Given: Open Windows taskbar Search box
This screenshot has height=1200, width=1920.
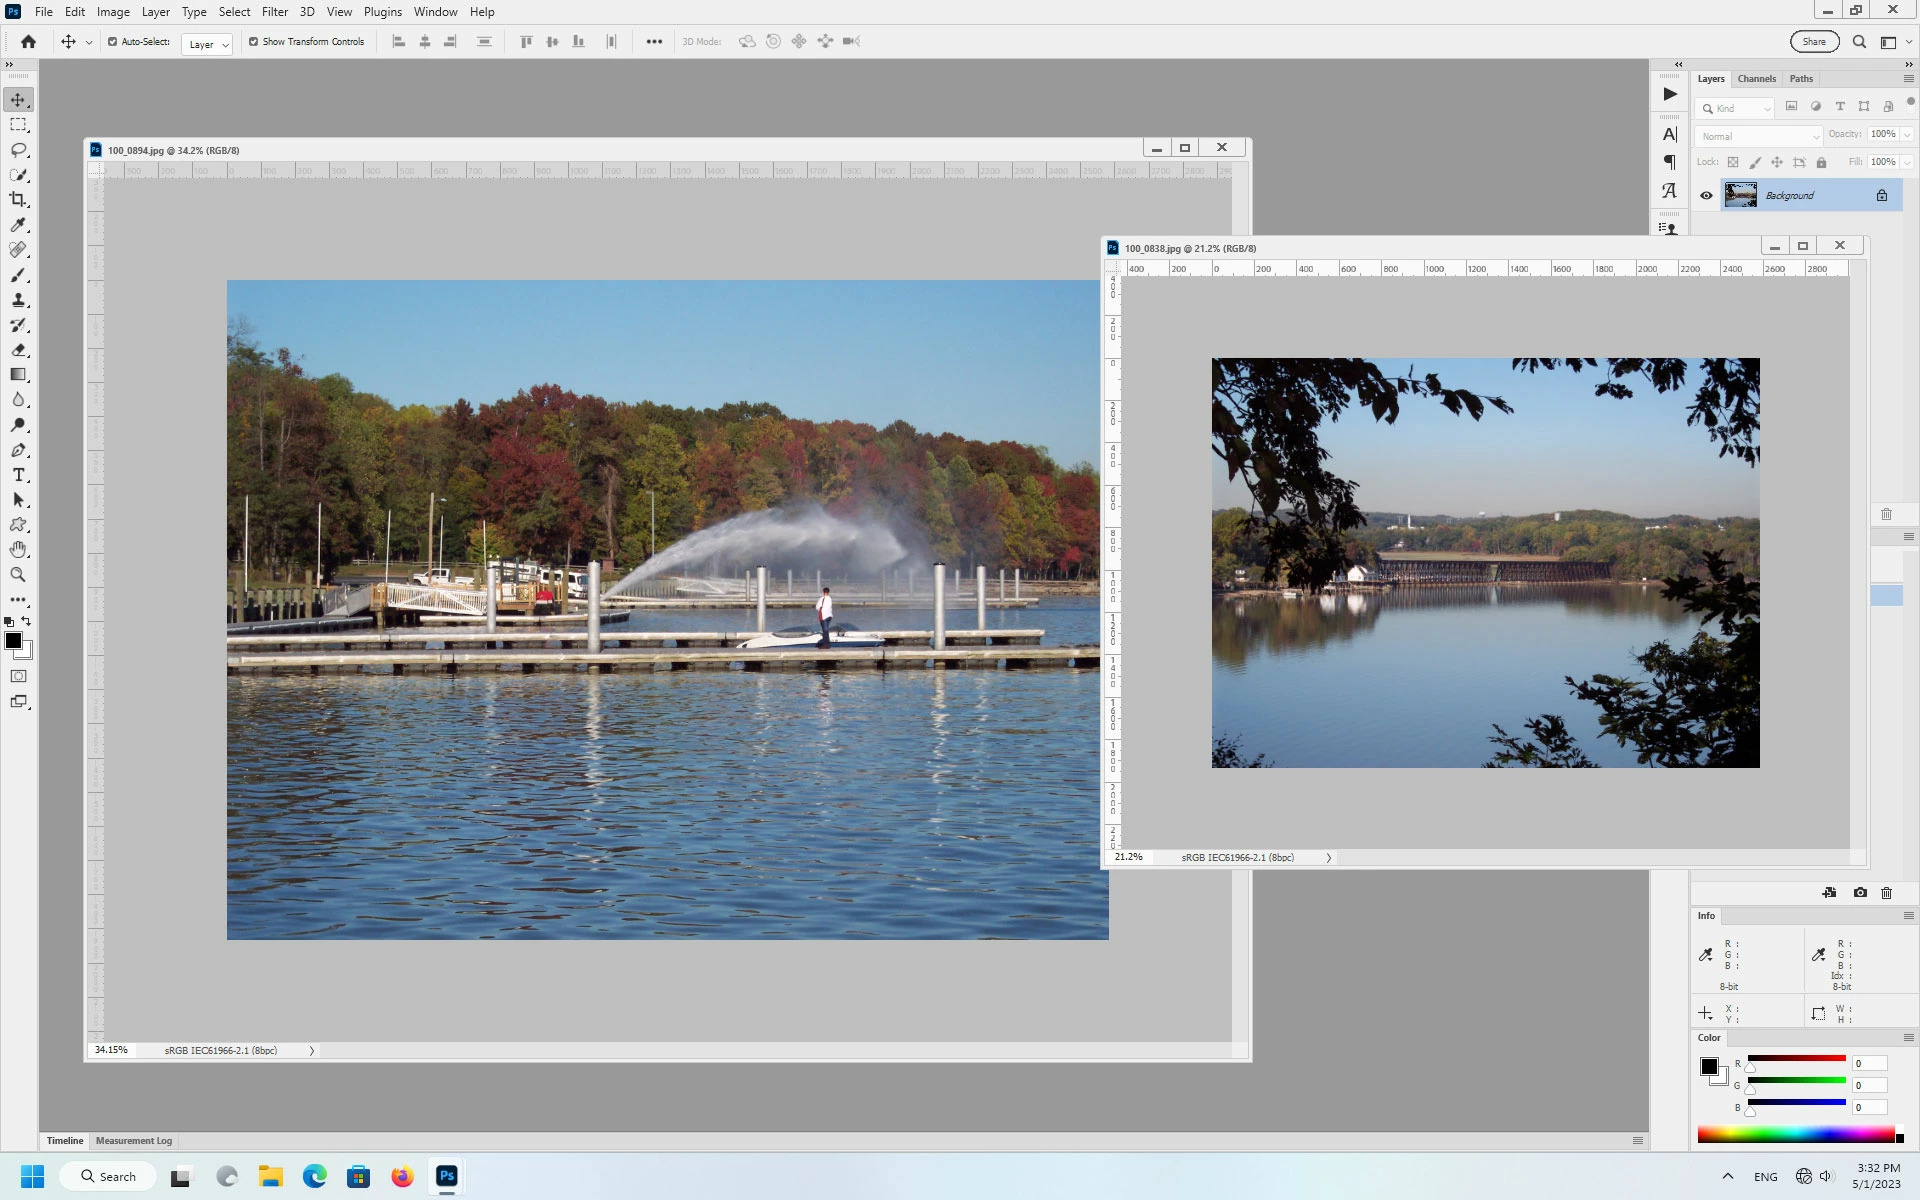Looking at the screenshot, I should [x=108, y=1176].
